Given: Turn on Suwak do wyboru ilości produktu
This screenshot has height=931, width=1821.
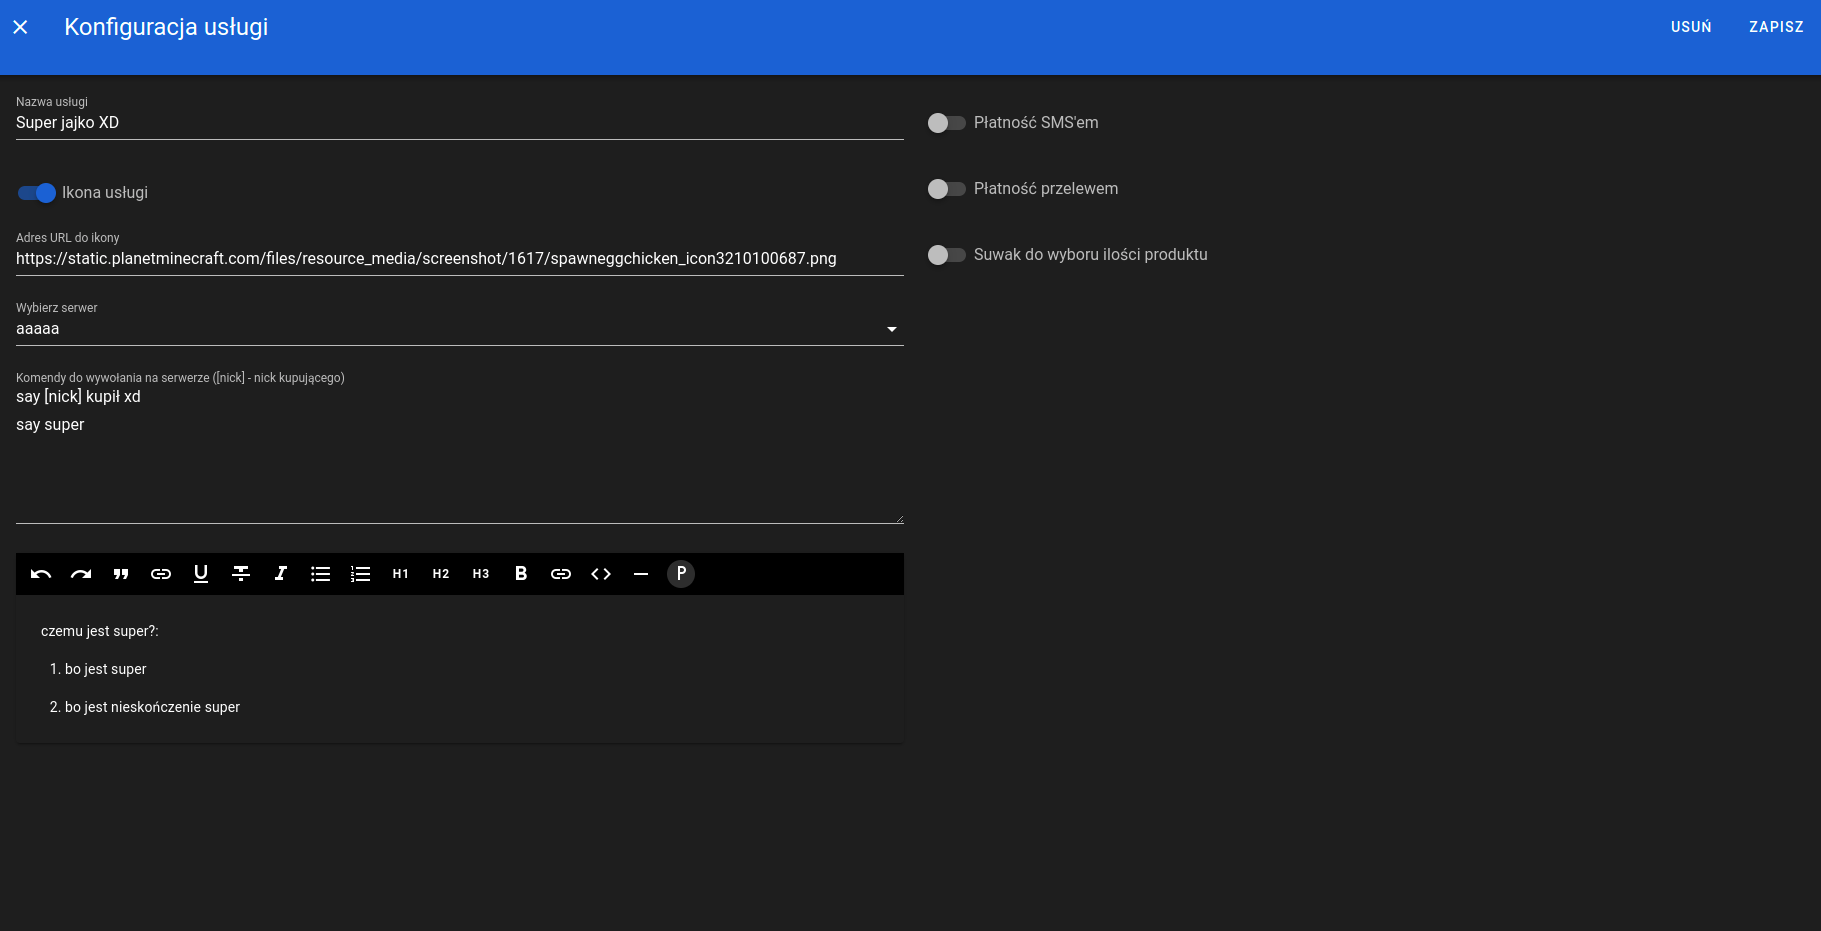Looking at the screenshot, I should [946, 255].
